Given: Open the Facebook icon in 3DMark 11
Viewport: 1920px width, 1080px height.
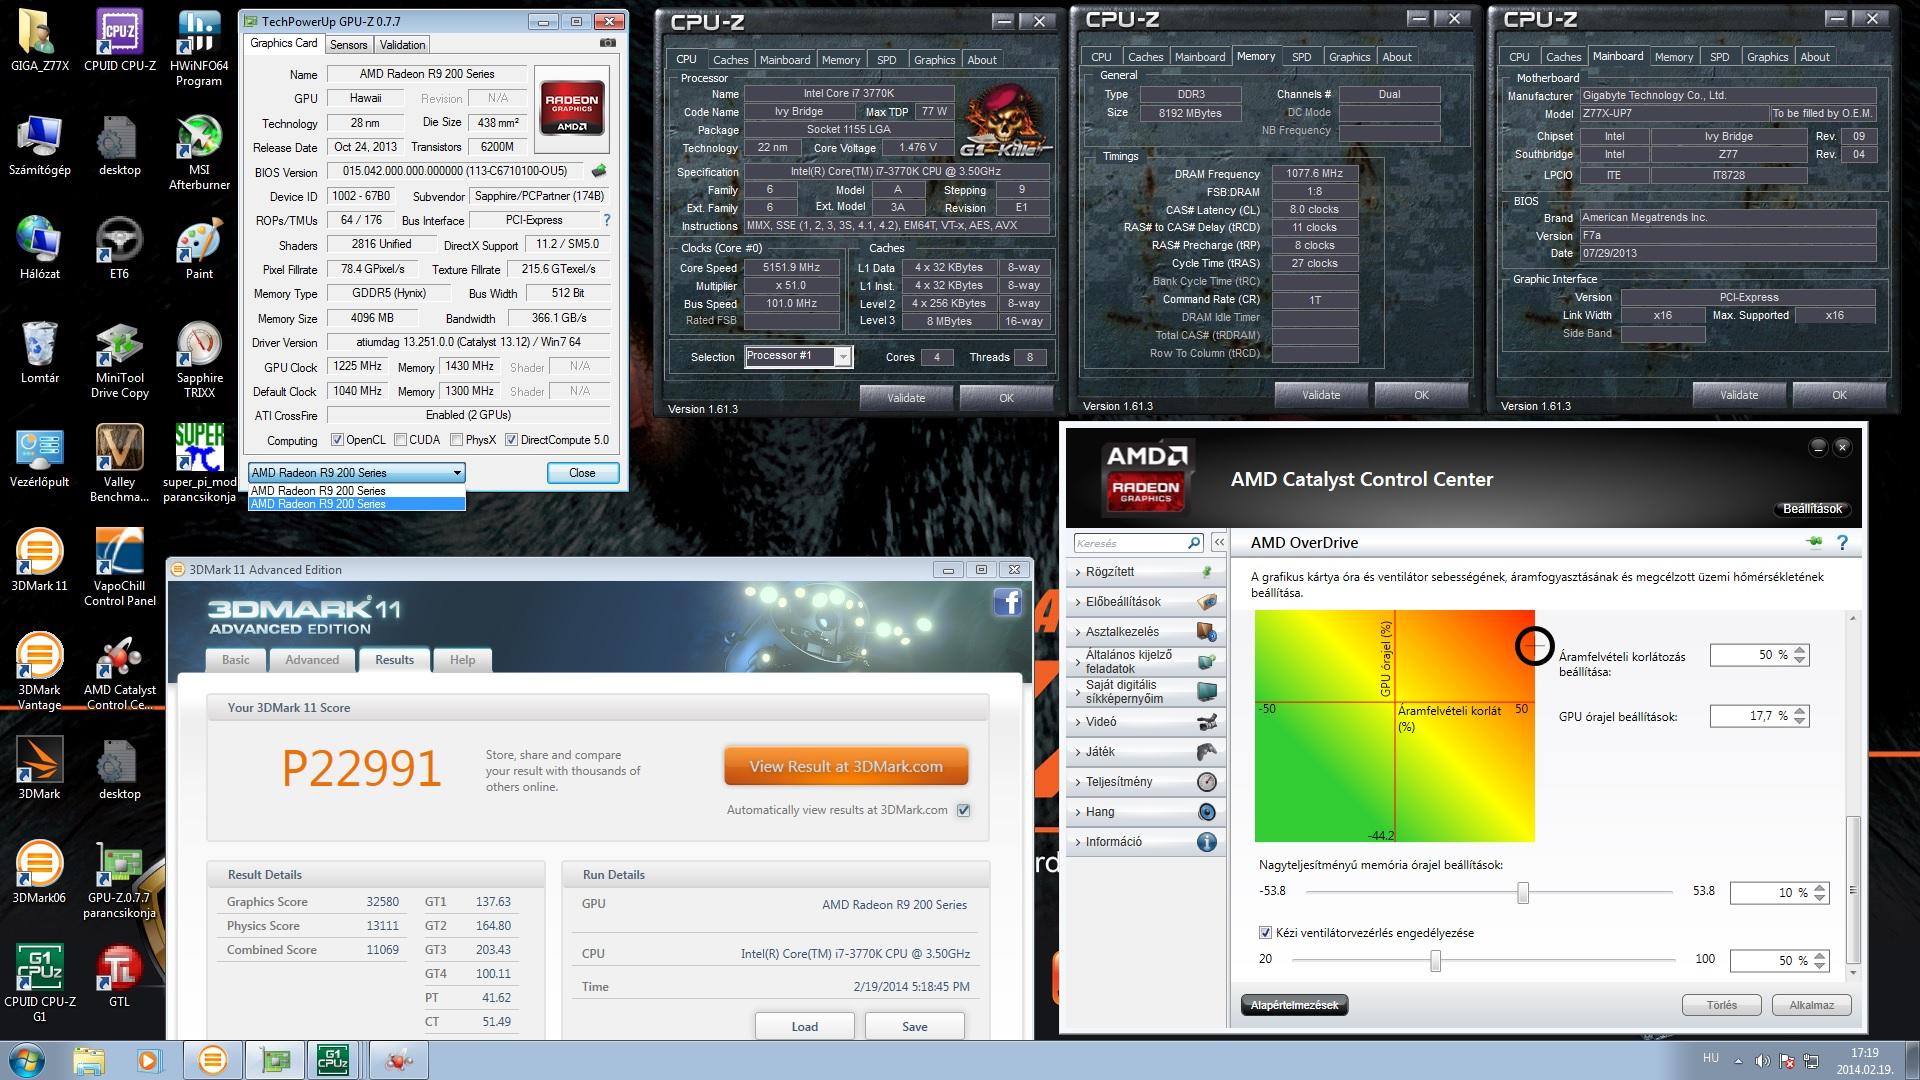Looking at the screenshot, I should pyautogui.click(x=1007, y=602).
